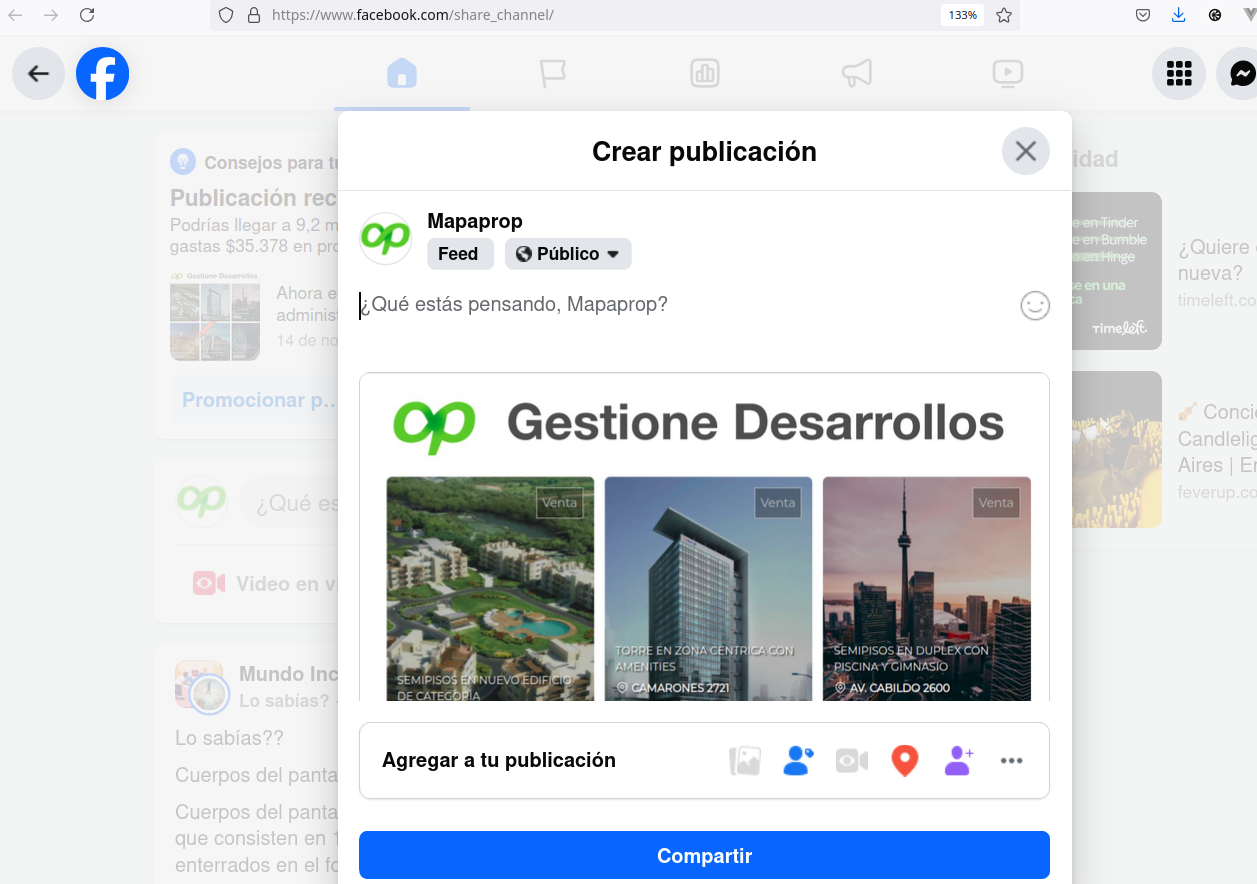The image size is (1257, 884).
Task: Open the Facebook menu grid icon
Action: (1179, 73)
